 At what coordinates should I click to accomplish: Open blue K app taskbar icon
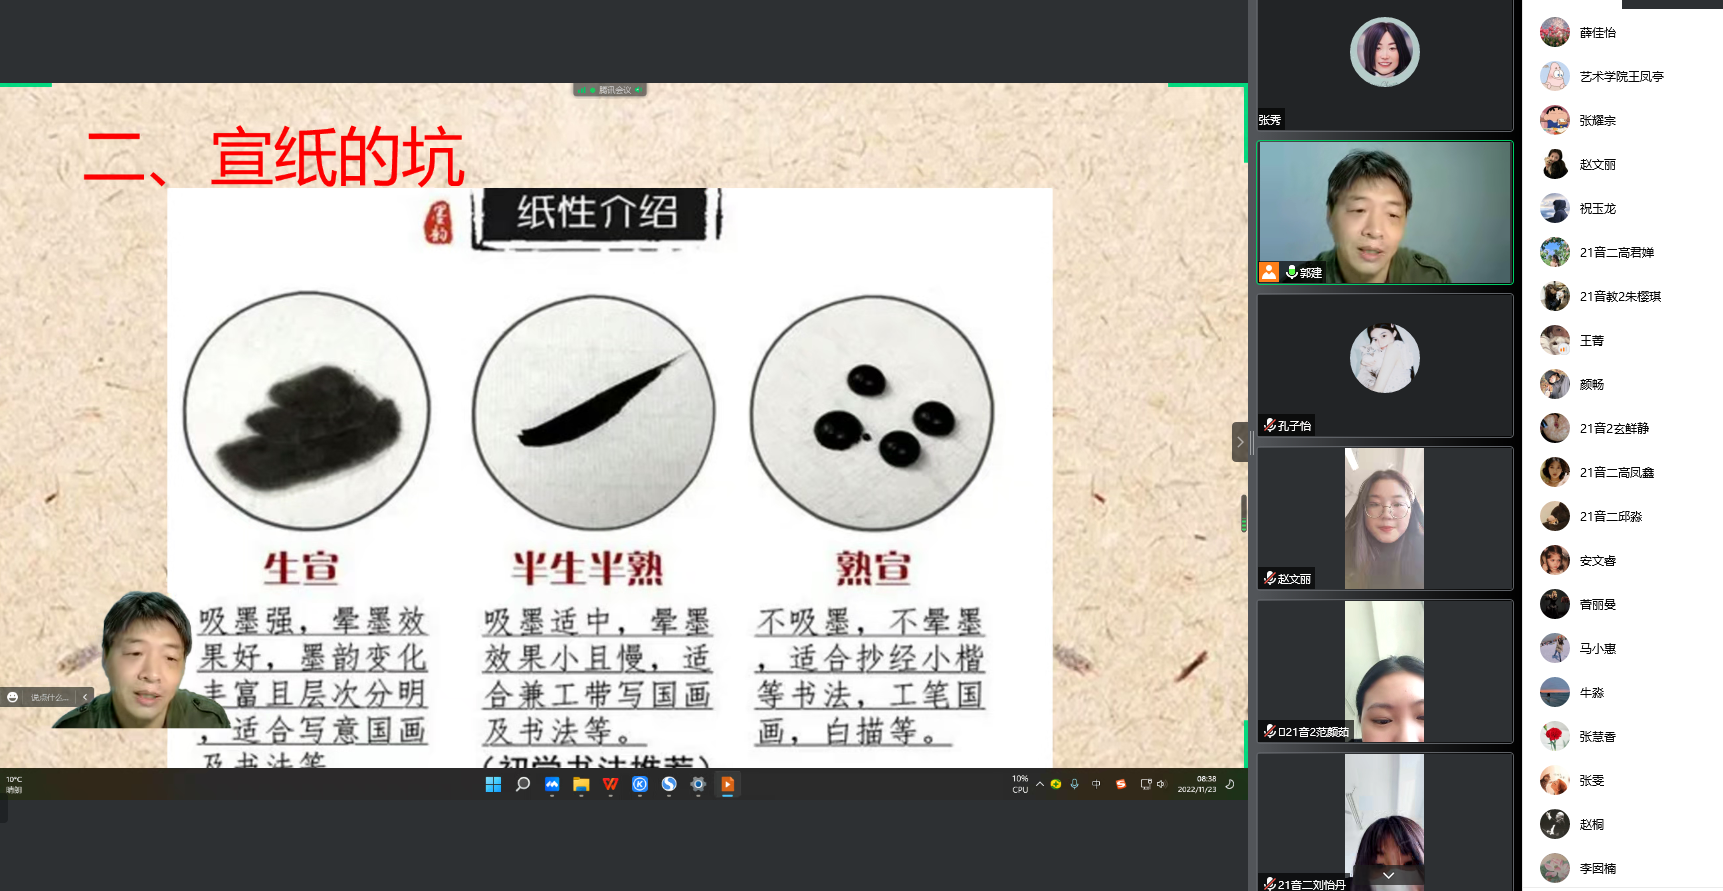pos(640,785)
